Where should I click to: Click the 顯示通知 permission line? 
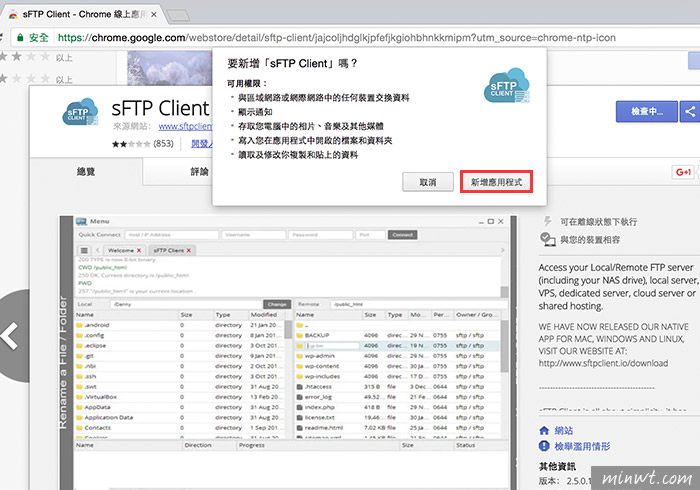255,112
